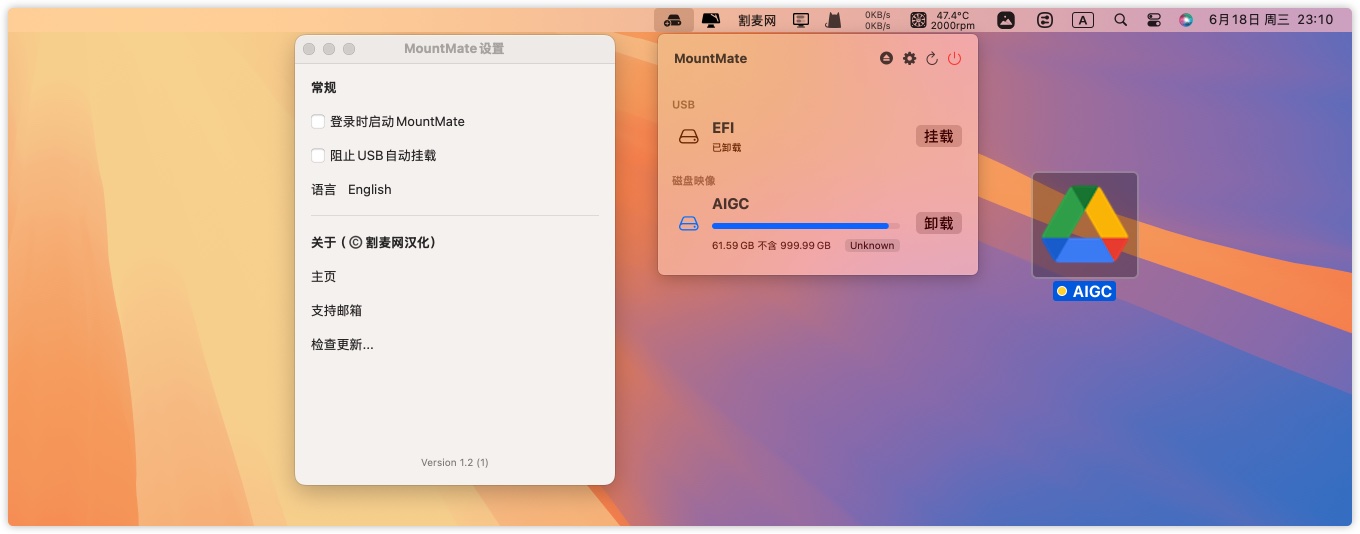Screen dimensions: 1360x534
Task: Click 检查更新... to check for updates
Action: tap(342, 345)
